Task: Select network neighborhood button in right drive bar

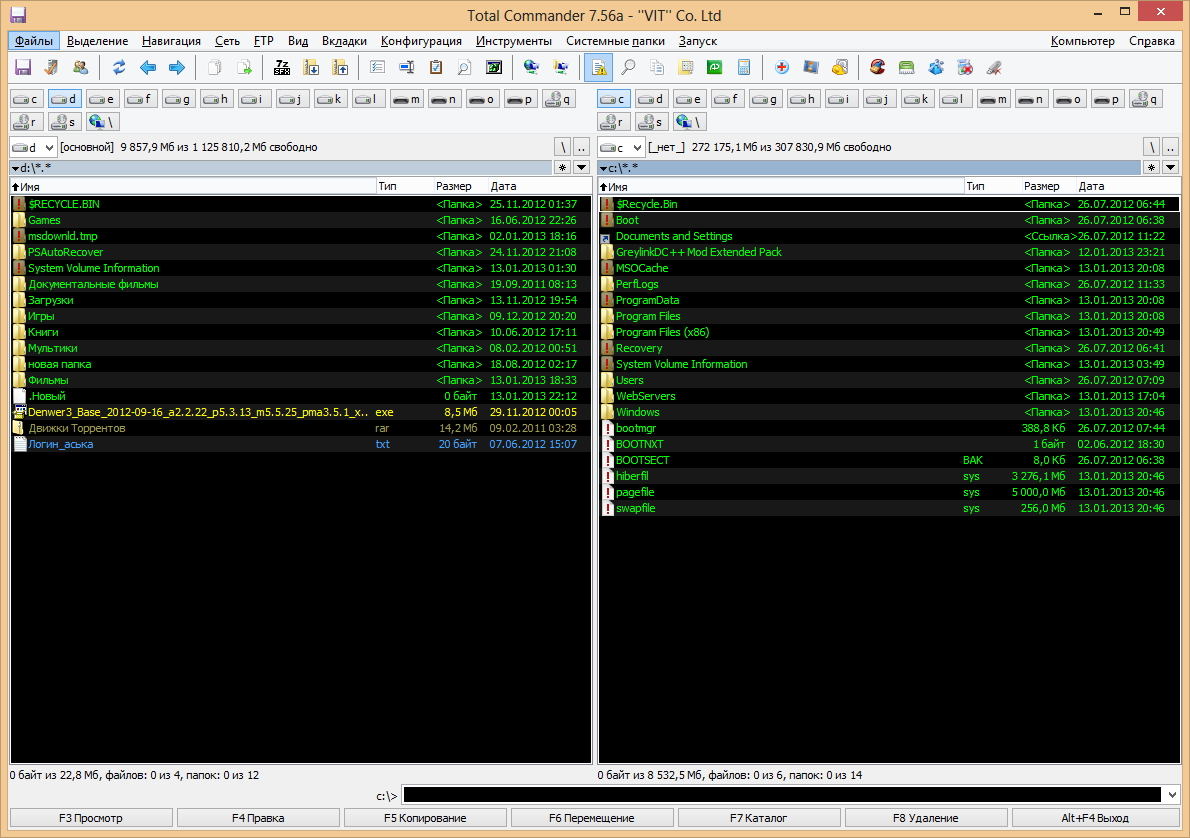Action: coord(689,121)
